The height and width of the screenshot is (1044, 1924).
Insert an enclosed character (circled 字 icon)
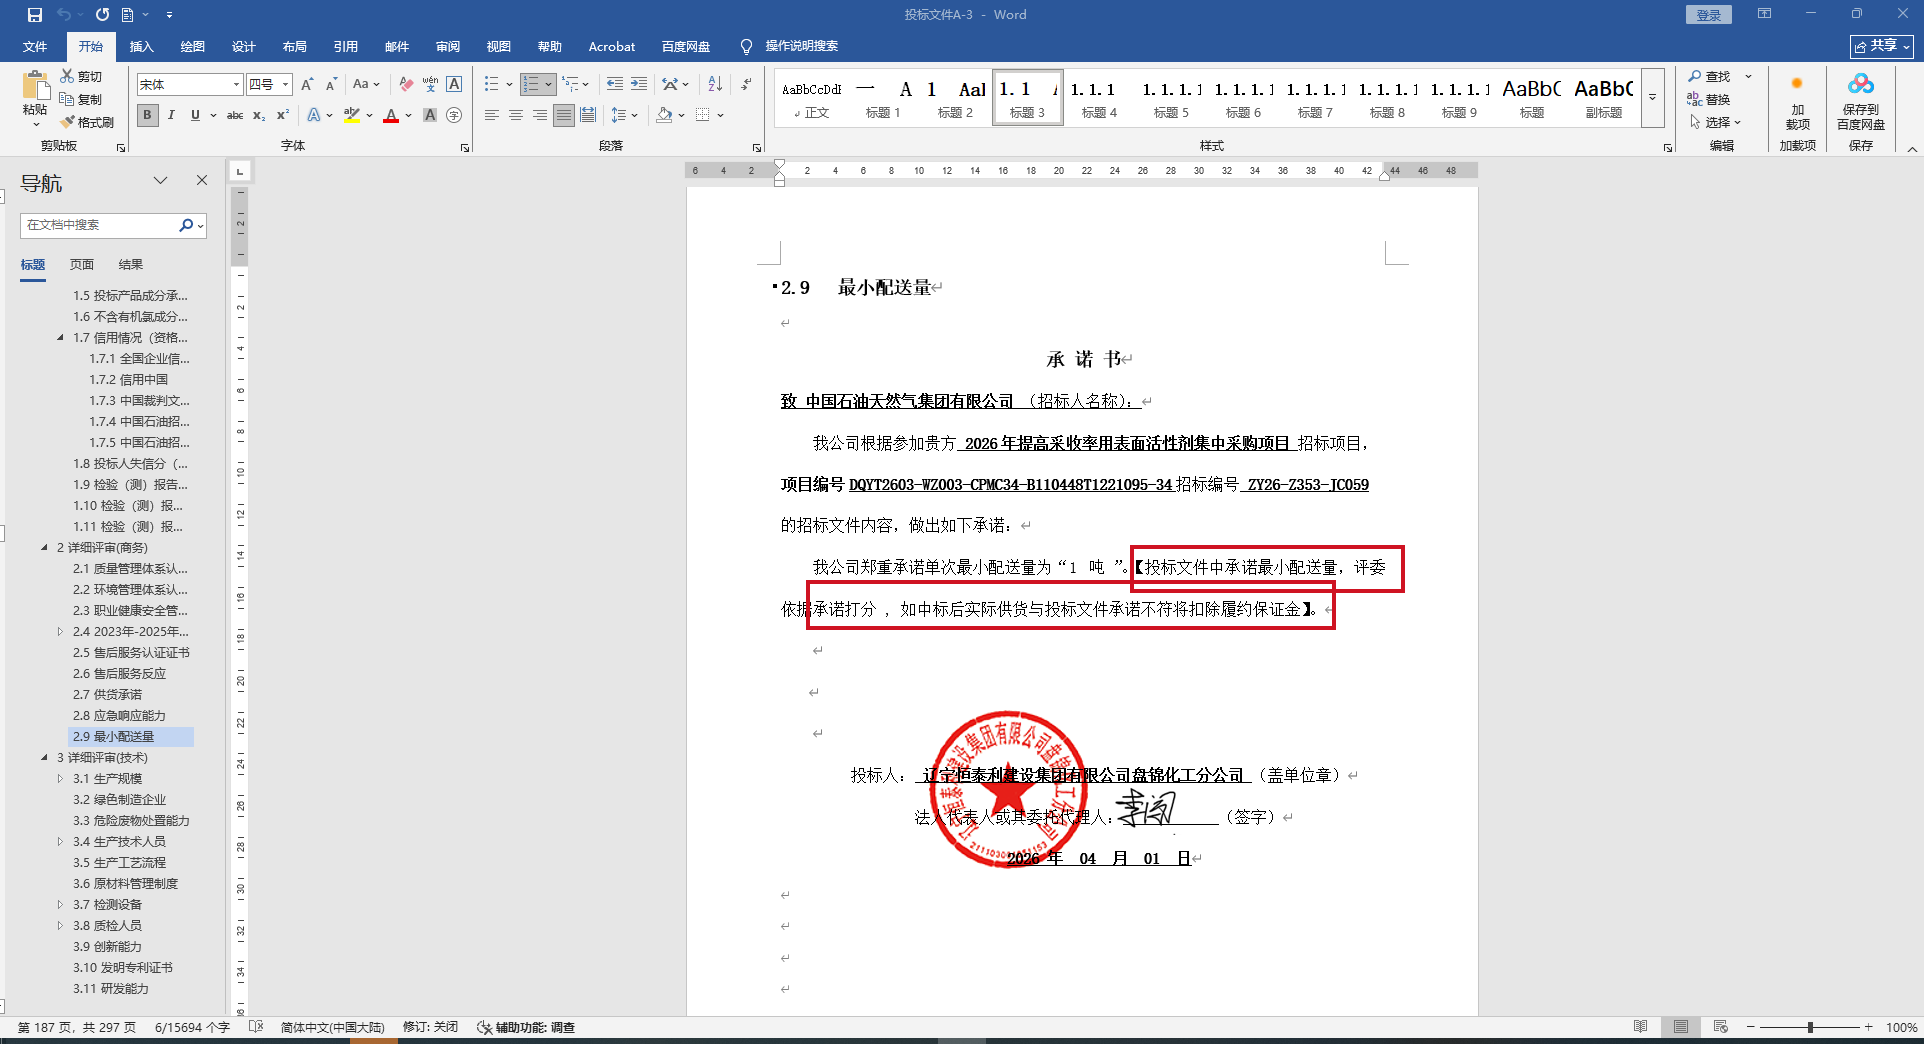[x=454, y=115]
